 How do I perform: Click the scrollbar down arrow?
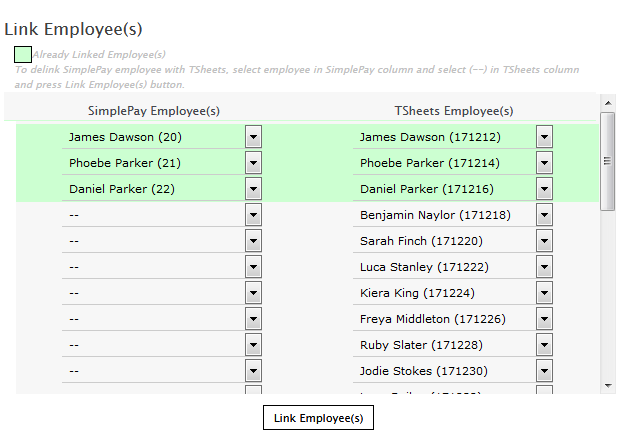[607, 386]
